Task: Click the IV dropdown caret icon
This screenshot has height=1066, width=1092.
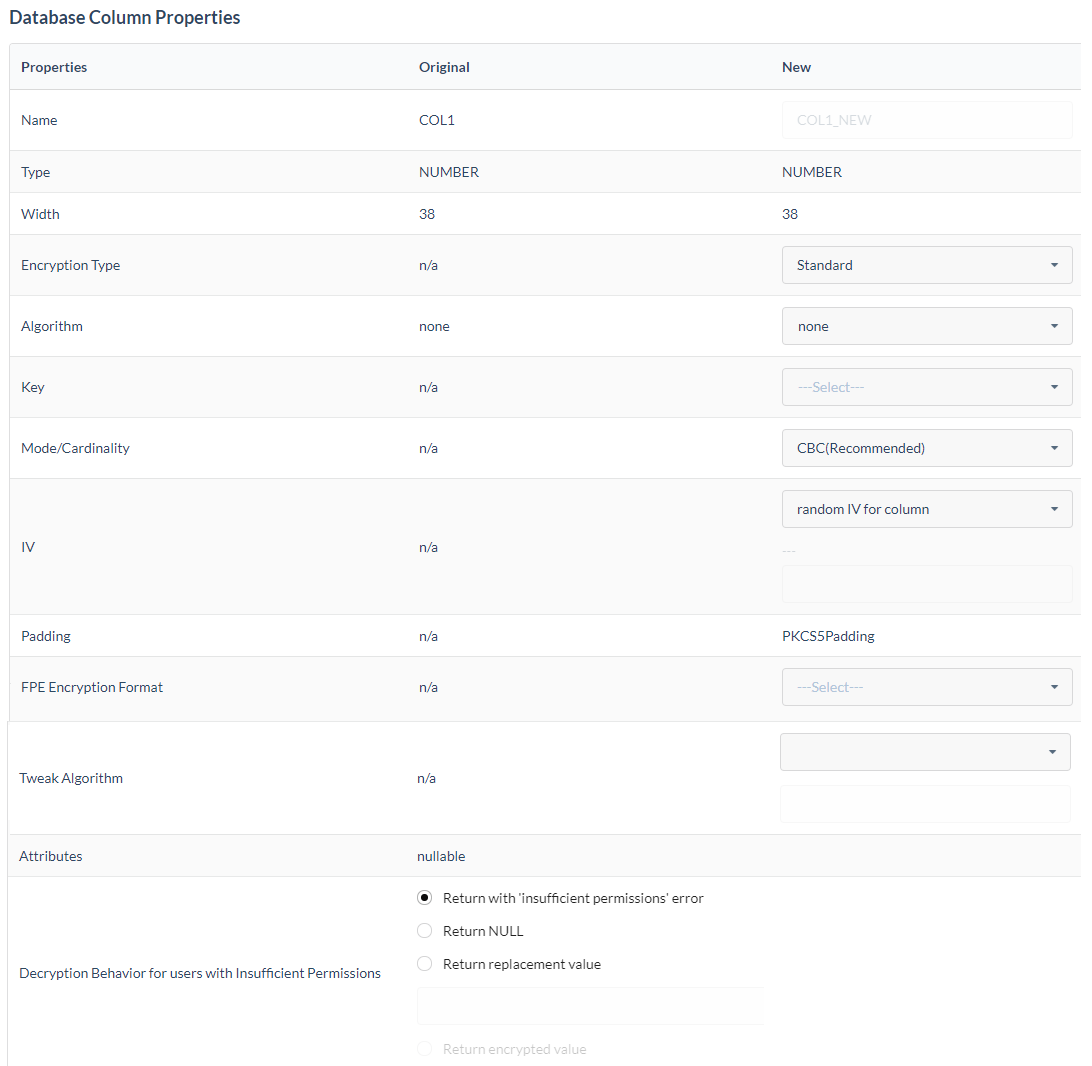Action: 1054,509
